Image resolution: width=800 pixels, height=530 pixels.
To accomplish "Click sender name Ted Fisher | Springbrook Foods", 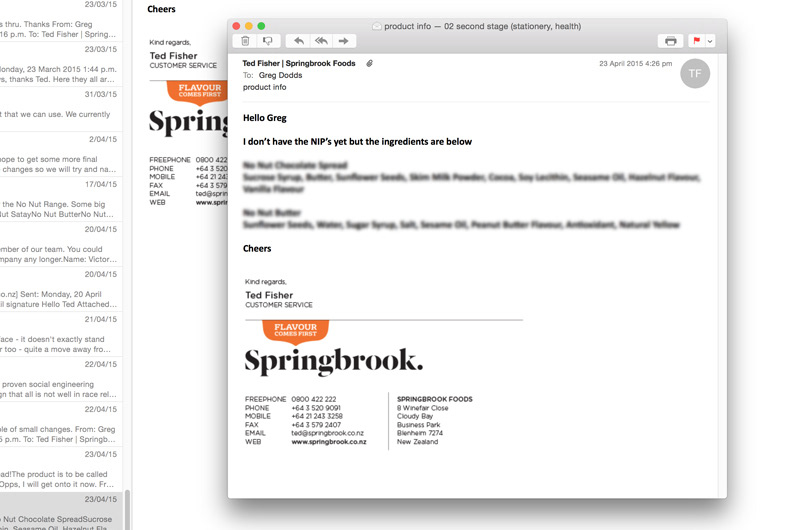I will pyautogui.click(x=299, y=63).
